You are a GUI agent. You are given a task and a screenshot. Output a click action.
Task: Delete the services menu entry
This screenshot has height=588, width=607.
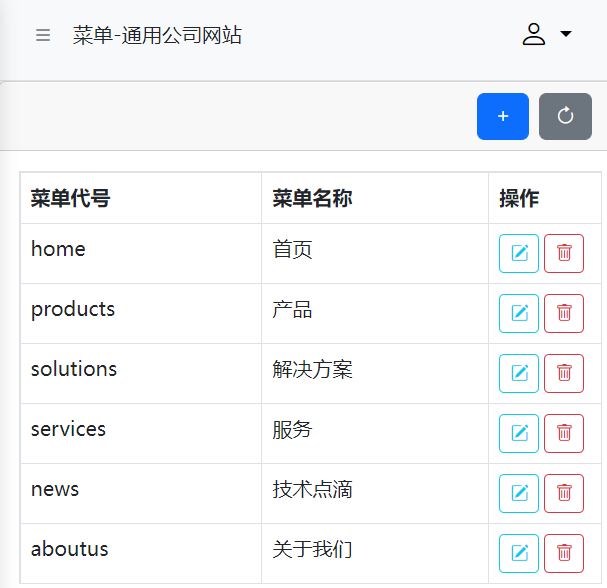pos(564,434)
